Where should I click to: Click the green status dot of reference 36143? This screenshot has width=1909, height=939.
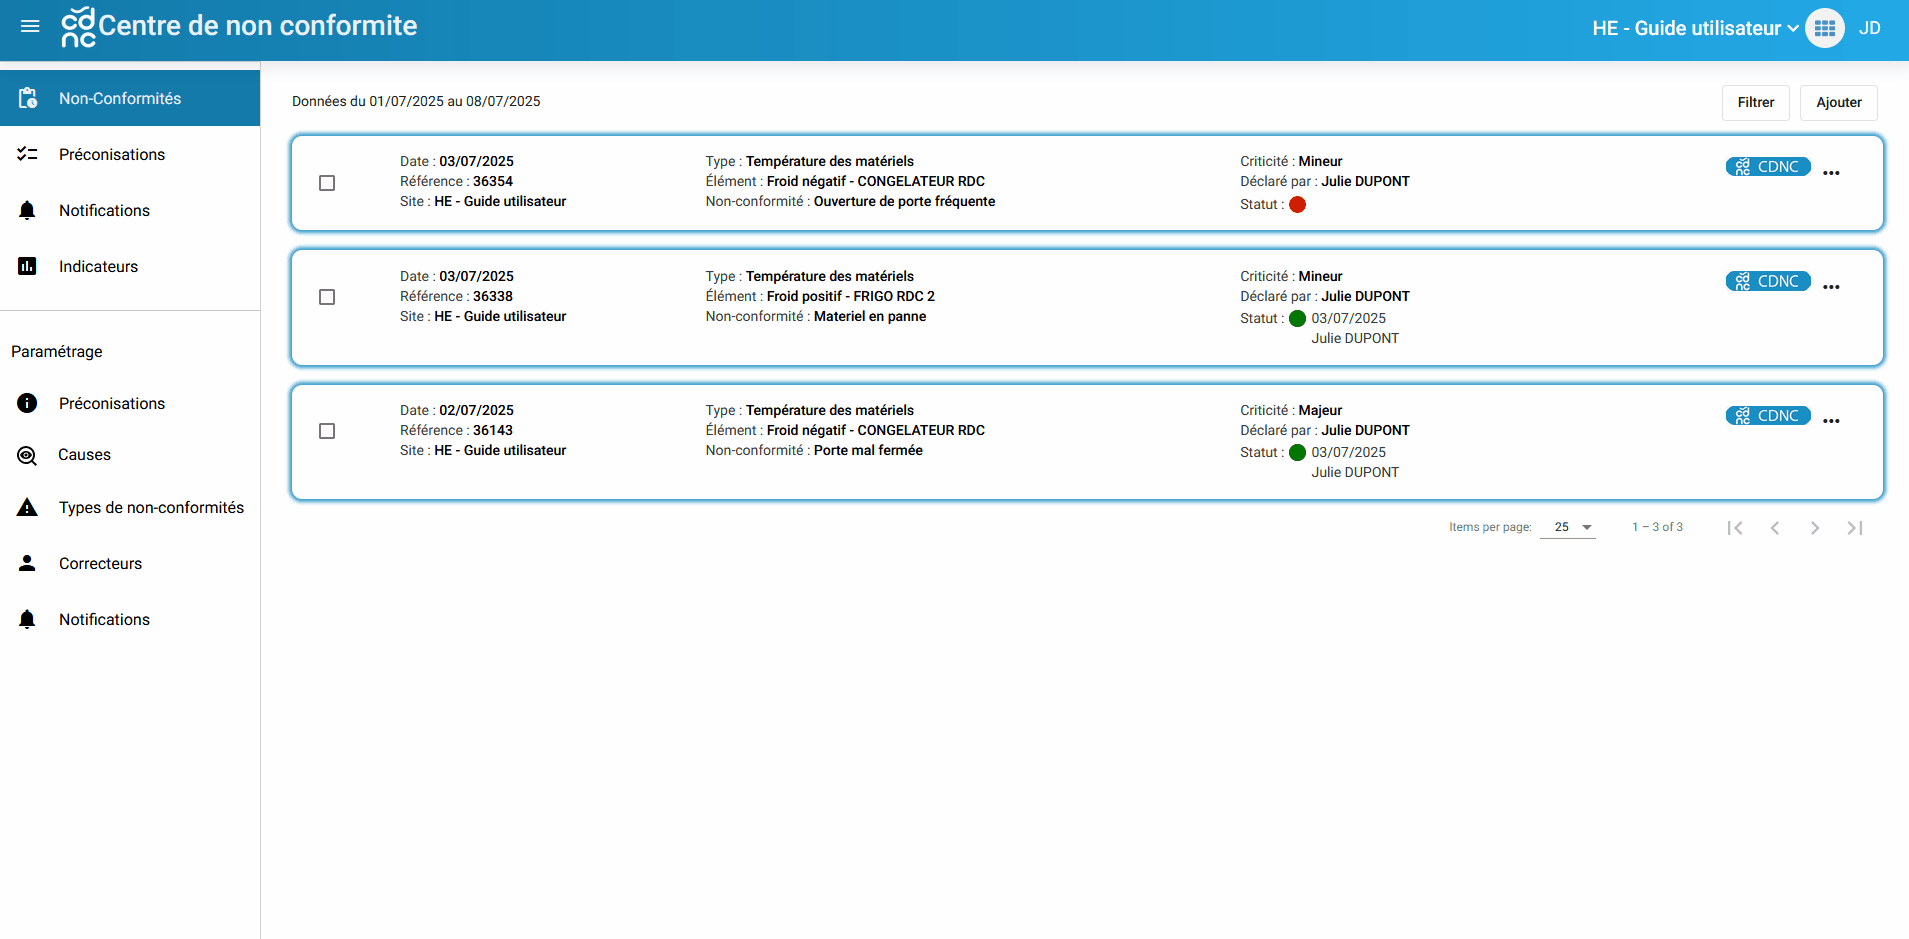[x=1298, y=452]
